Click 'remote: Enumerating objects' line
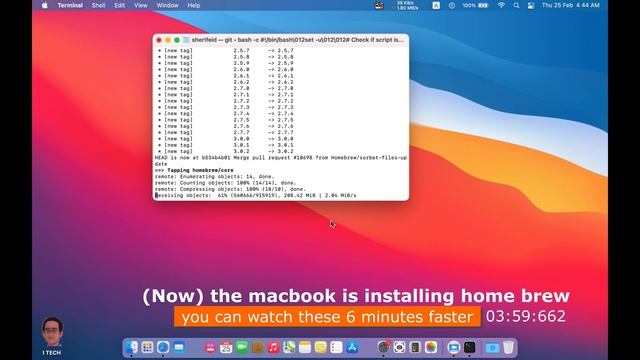 [x=215, y=176]
